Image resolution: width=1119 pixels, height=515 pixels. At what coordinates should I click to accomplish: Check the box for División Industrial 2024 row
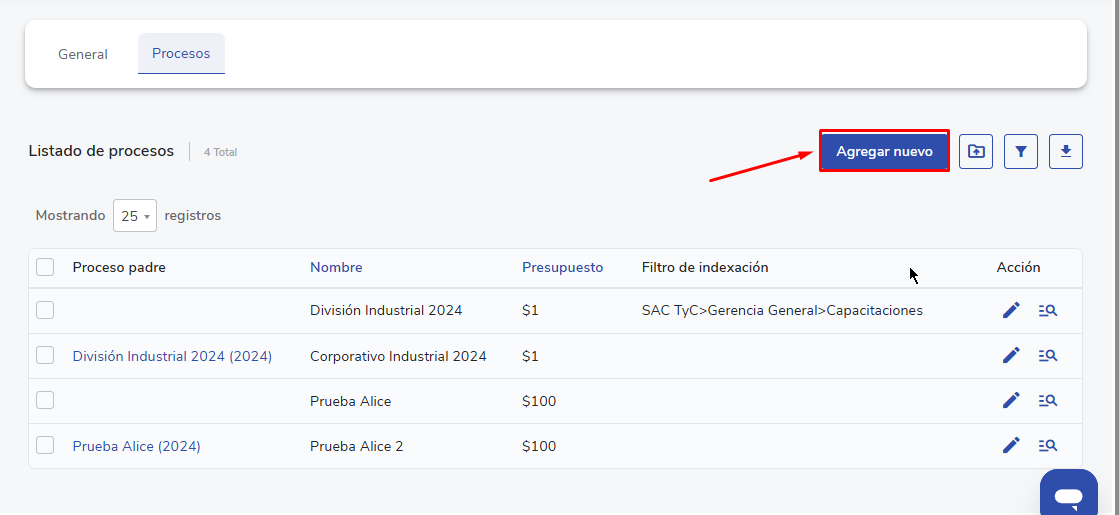(45, 311)
